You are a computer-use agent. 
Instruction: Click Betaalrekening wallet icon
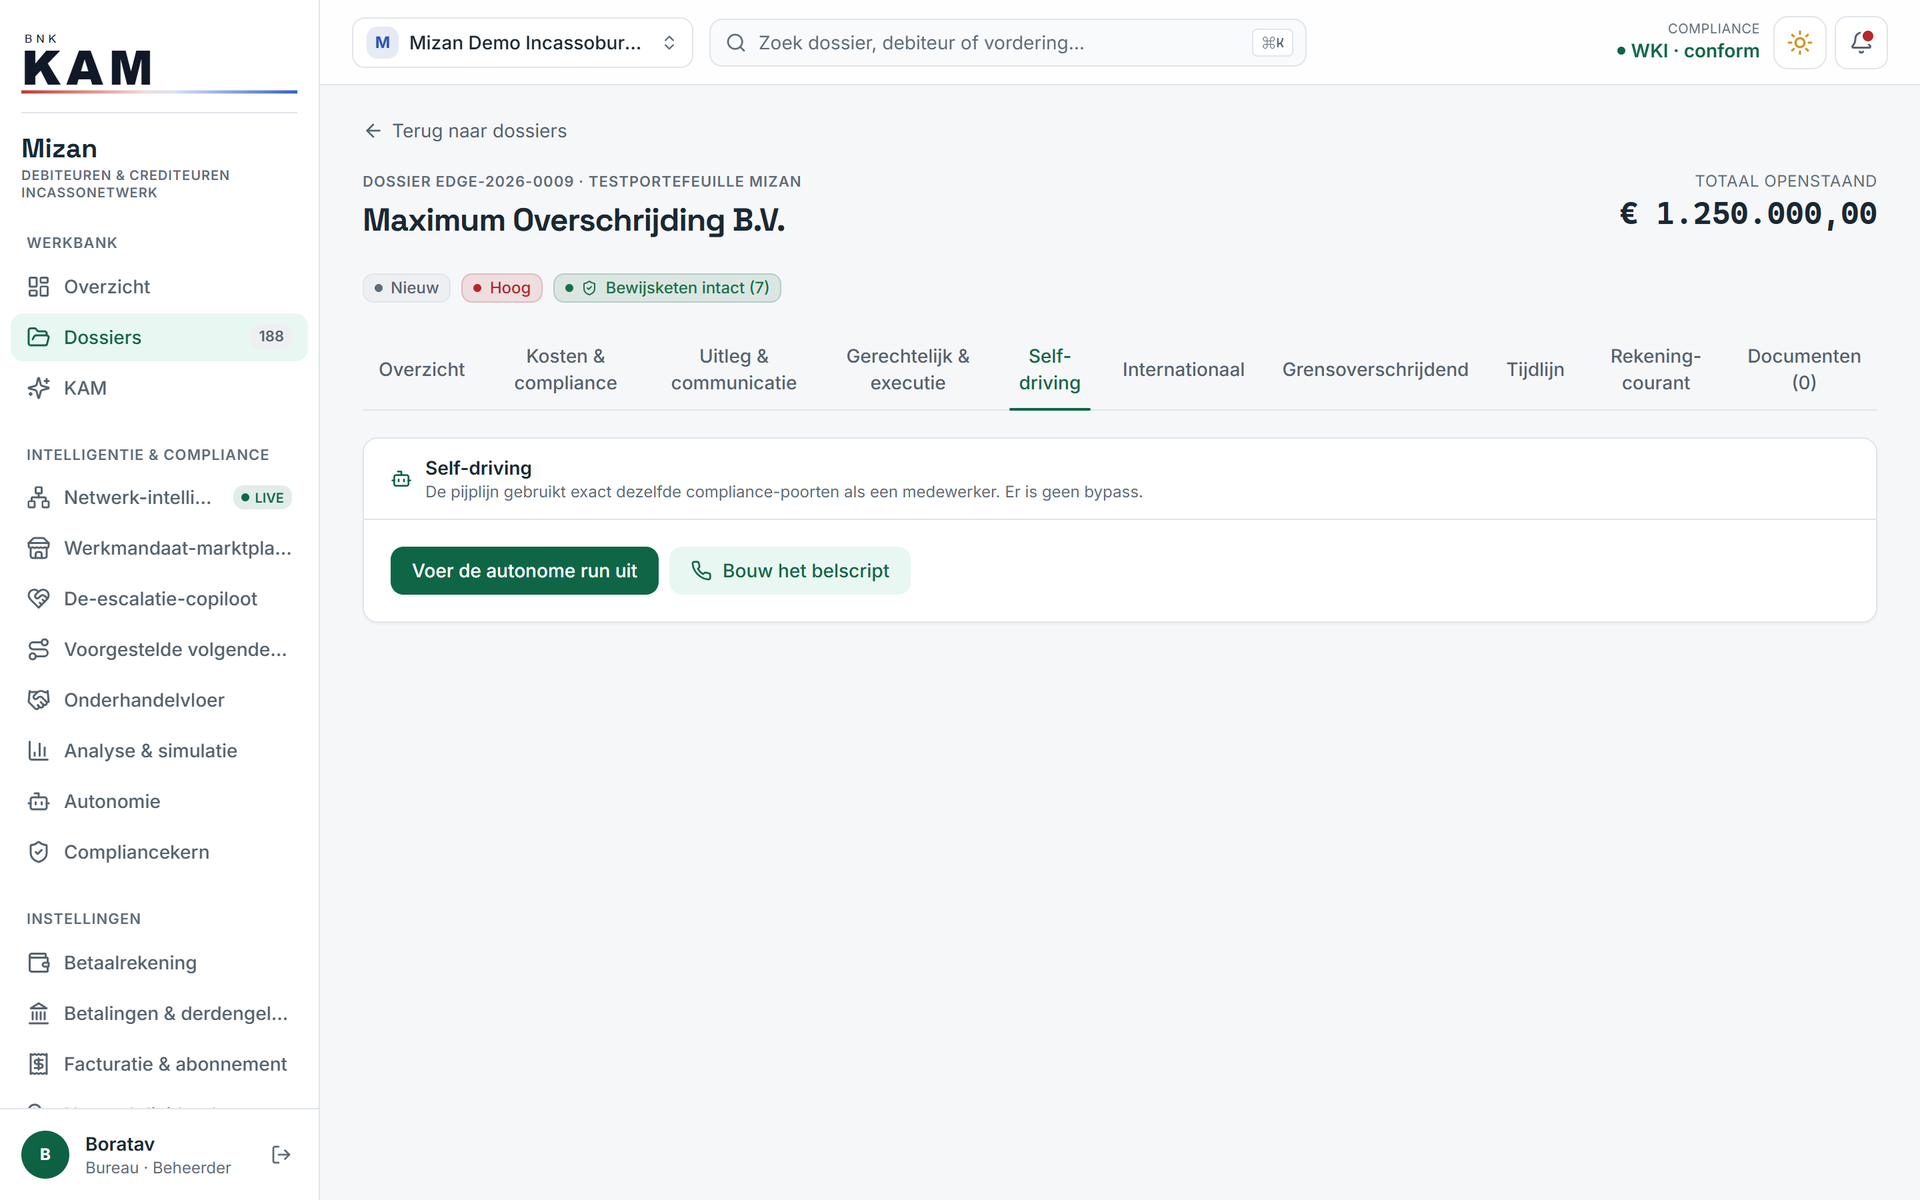click(38, 963)
